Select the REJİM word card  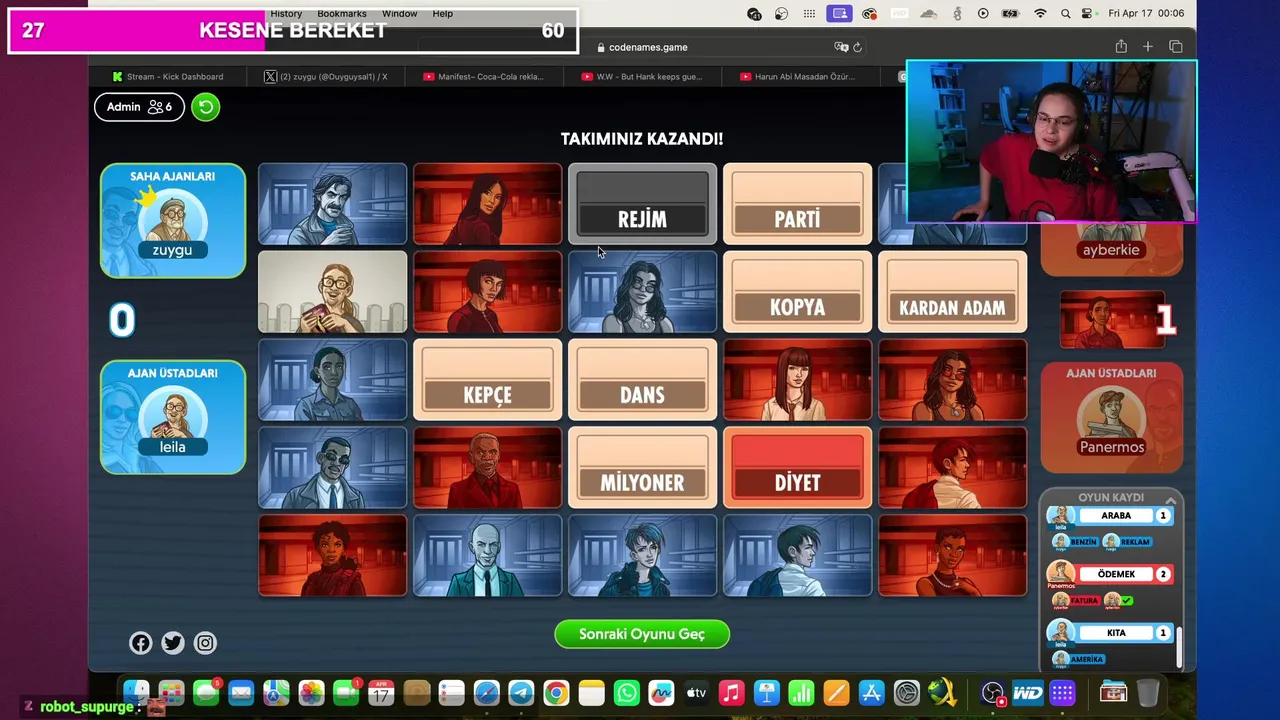642,204
